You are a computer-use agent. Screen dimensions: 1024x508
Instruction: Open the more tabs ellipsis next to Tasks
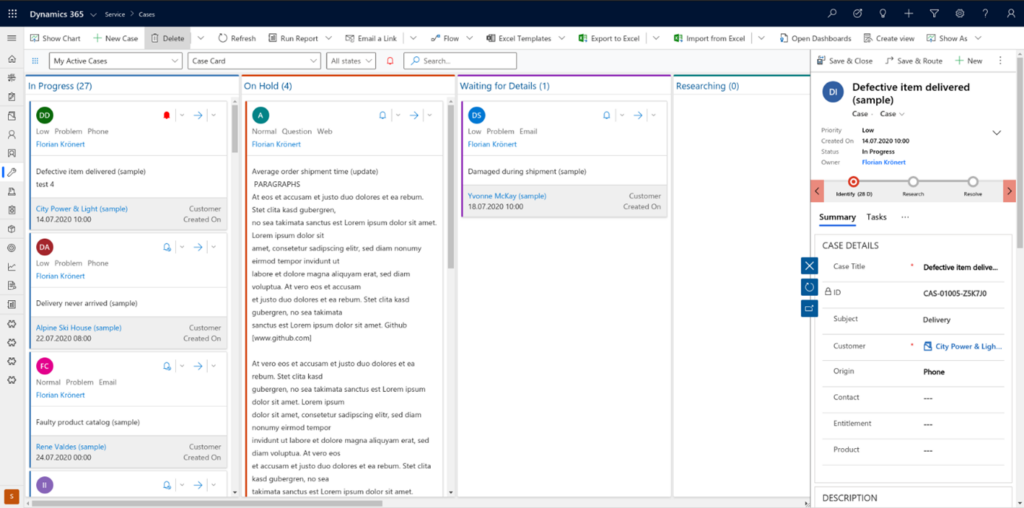[905, 217]
